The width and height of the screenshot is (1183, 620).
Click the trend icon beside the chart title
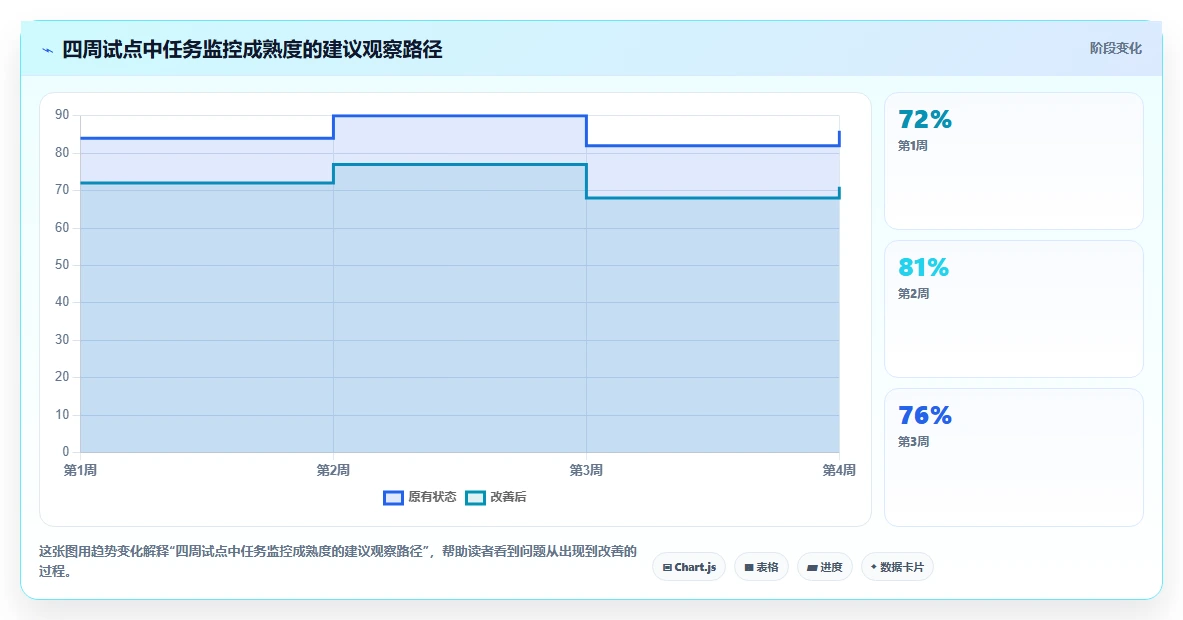pyautogui.click(x=48, y=51)
